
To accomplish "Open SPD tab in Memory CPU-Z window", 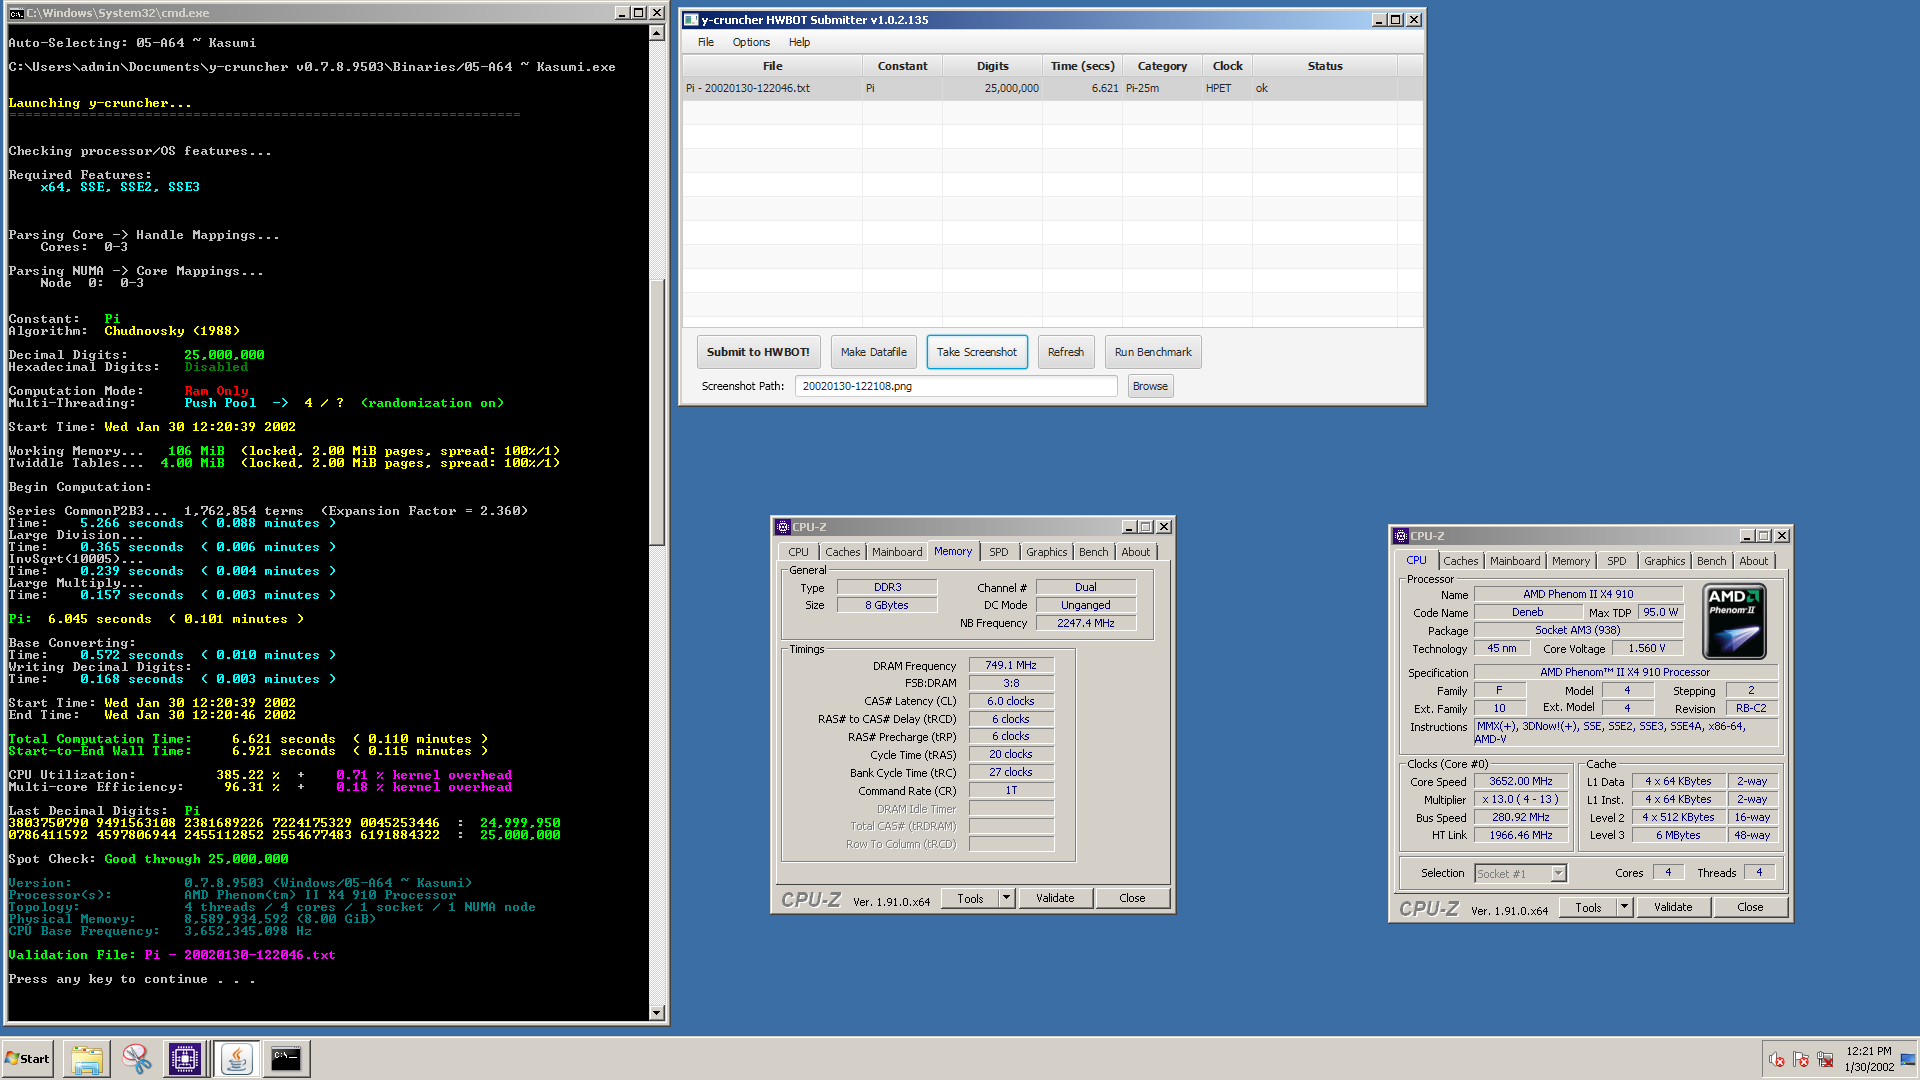I will pyautogui.click(x=999, y=552).
